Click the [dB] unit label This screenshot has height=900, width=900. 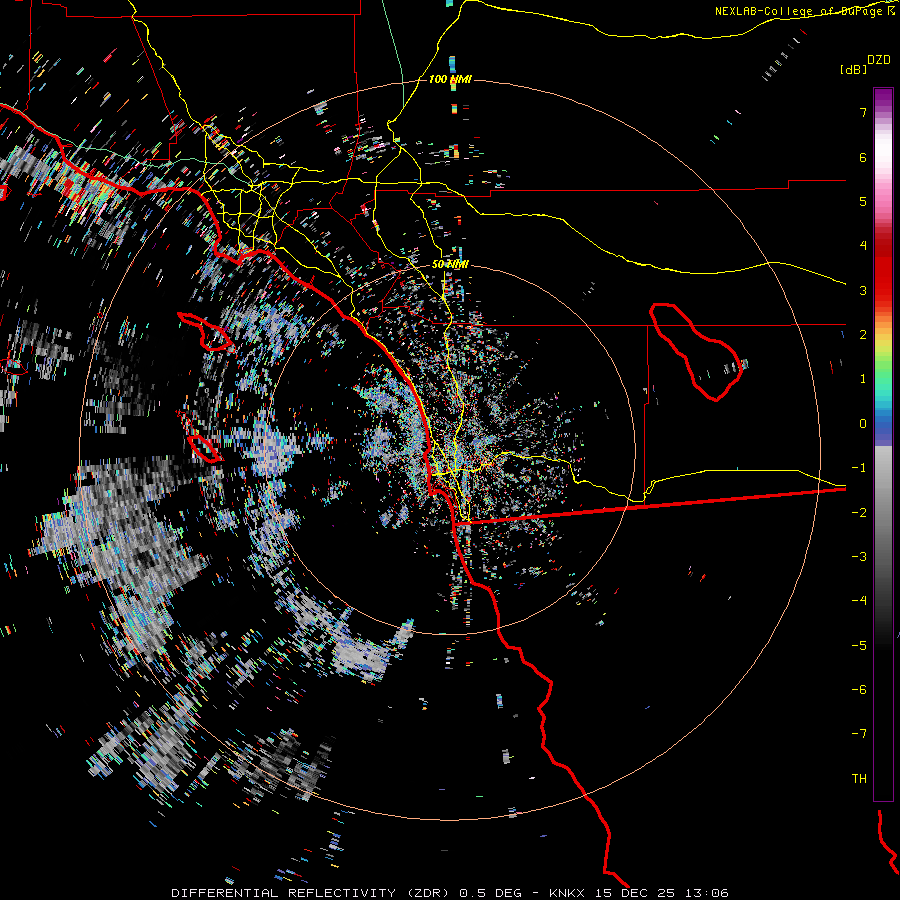(x=853, y=69)
